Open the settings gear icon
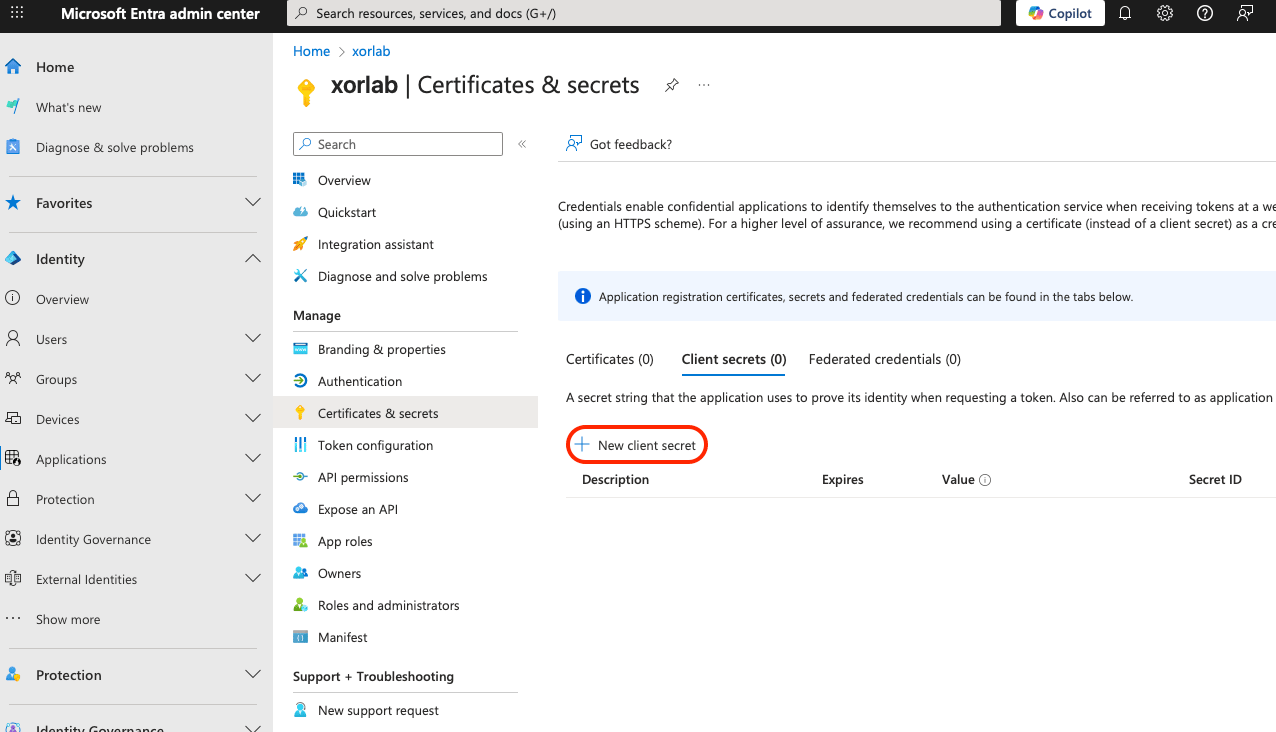1276x732 pixels. (1165, 13)
